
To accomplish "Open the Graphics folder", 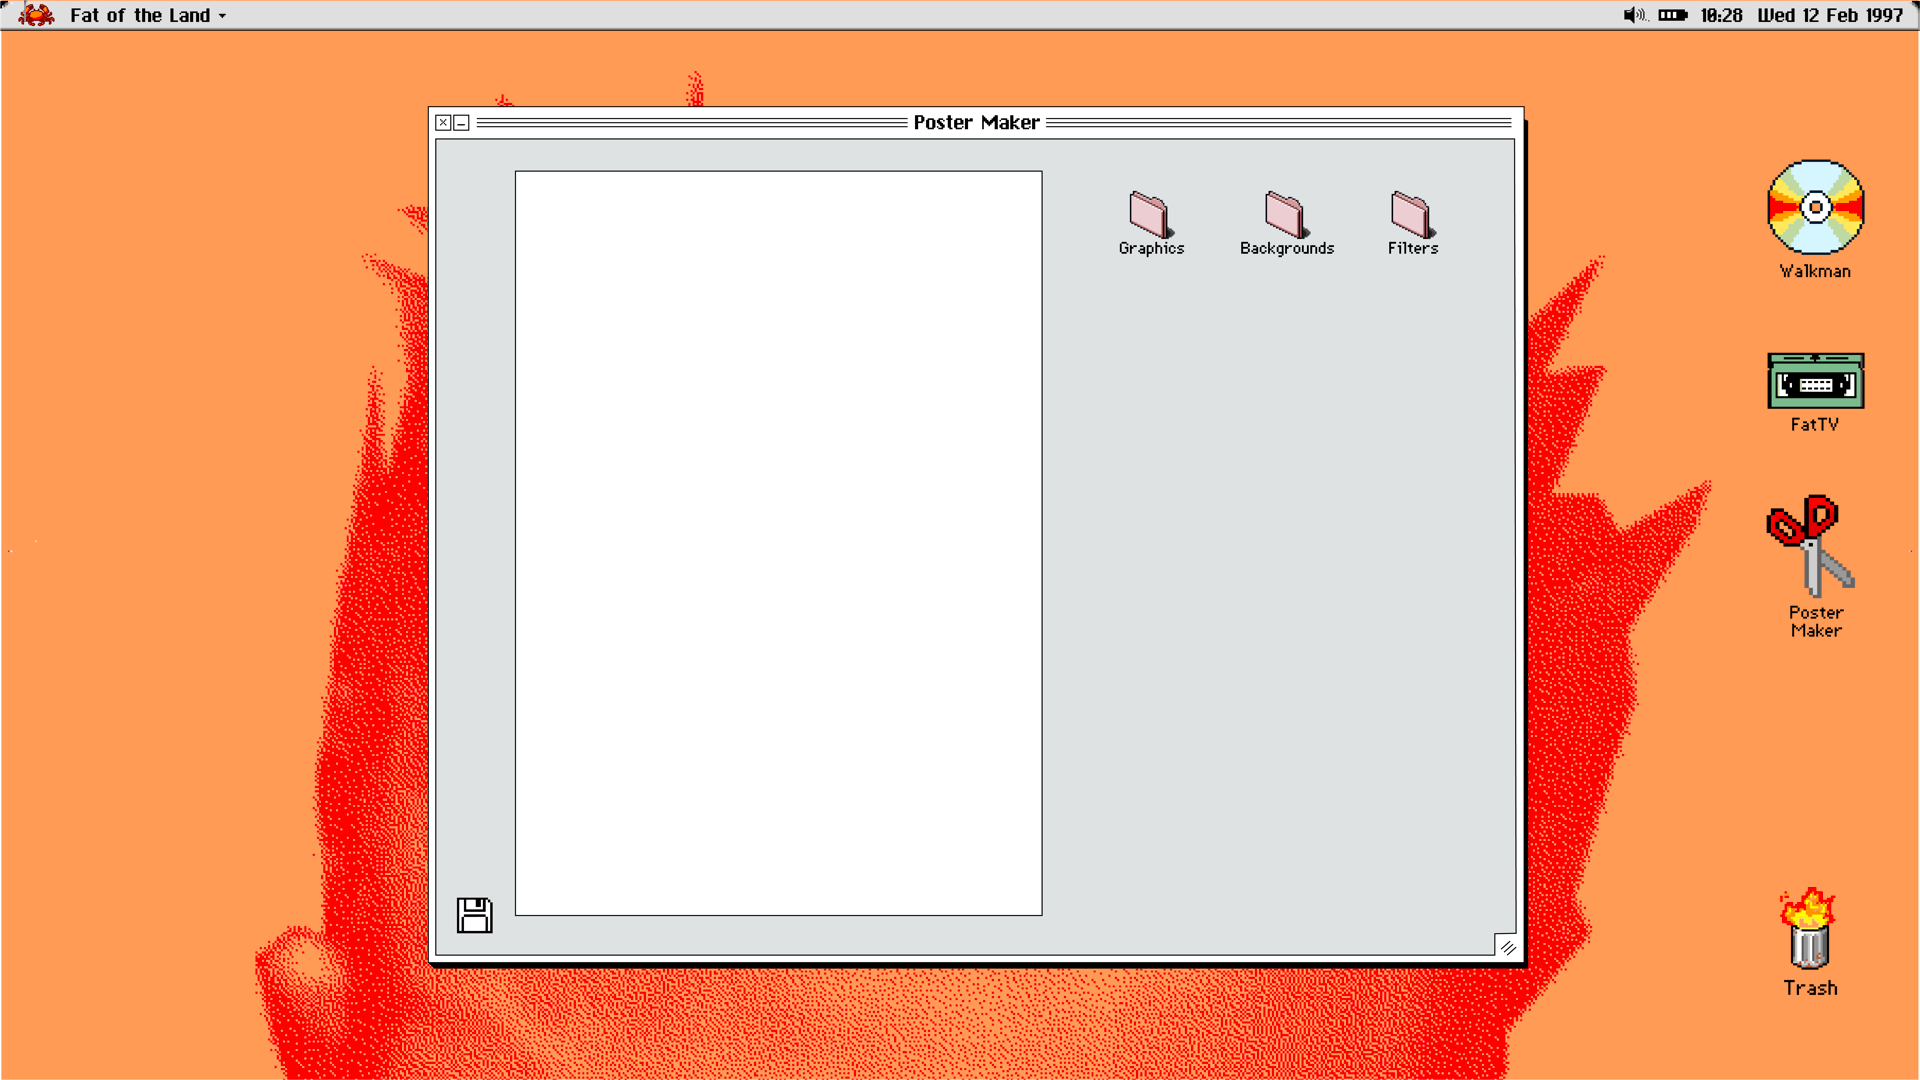I will click(x=1149, y=214).
